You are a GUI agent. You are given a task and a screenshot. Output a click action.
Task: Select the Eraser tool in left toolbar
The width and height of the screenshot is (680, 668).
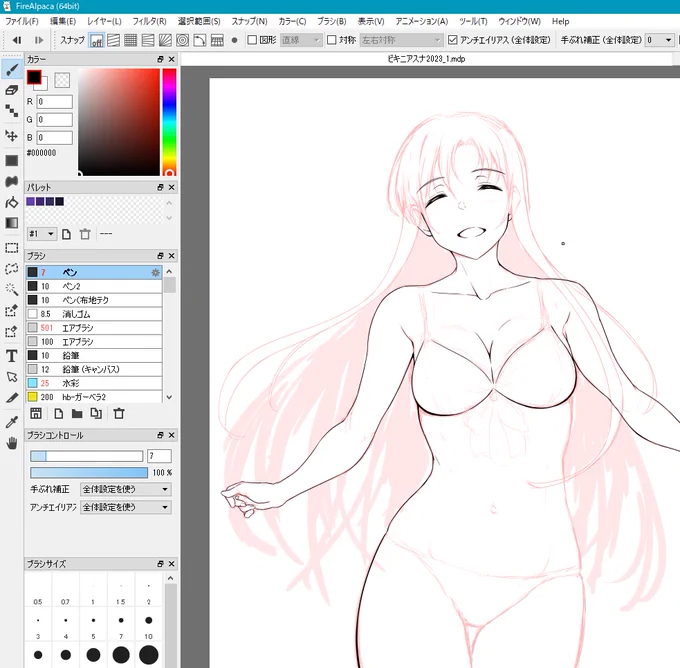pos(12,90)
